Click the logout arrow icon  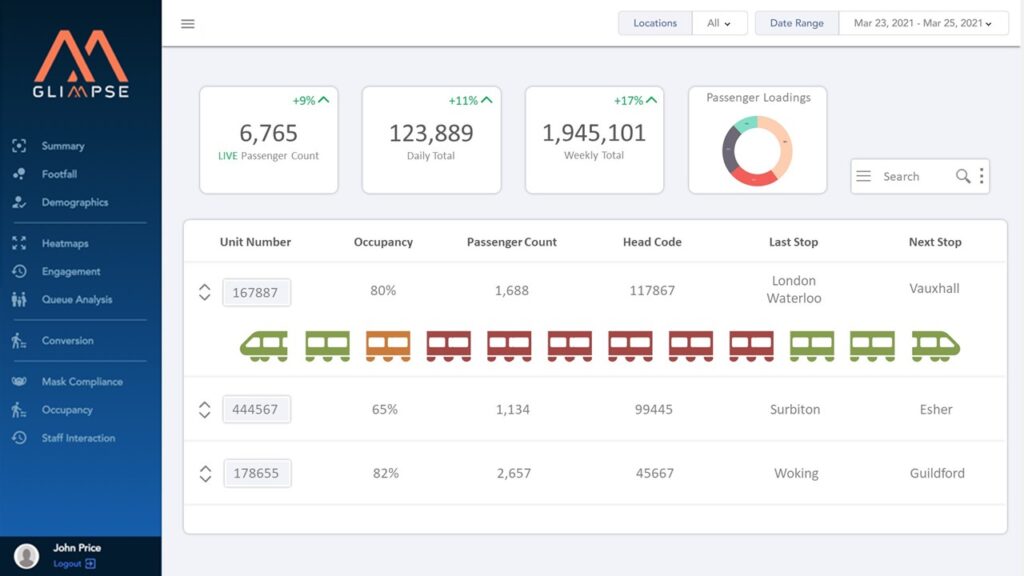91,564
